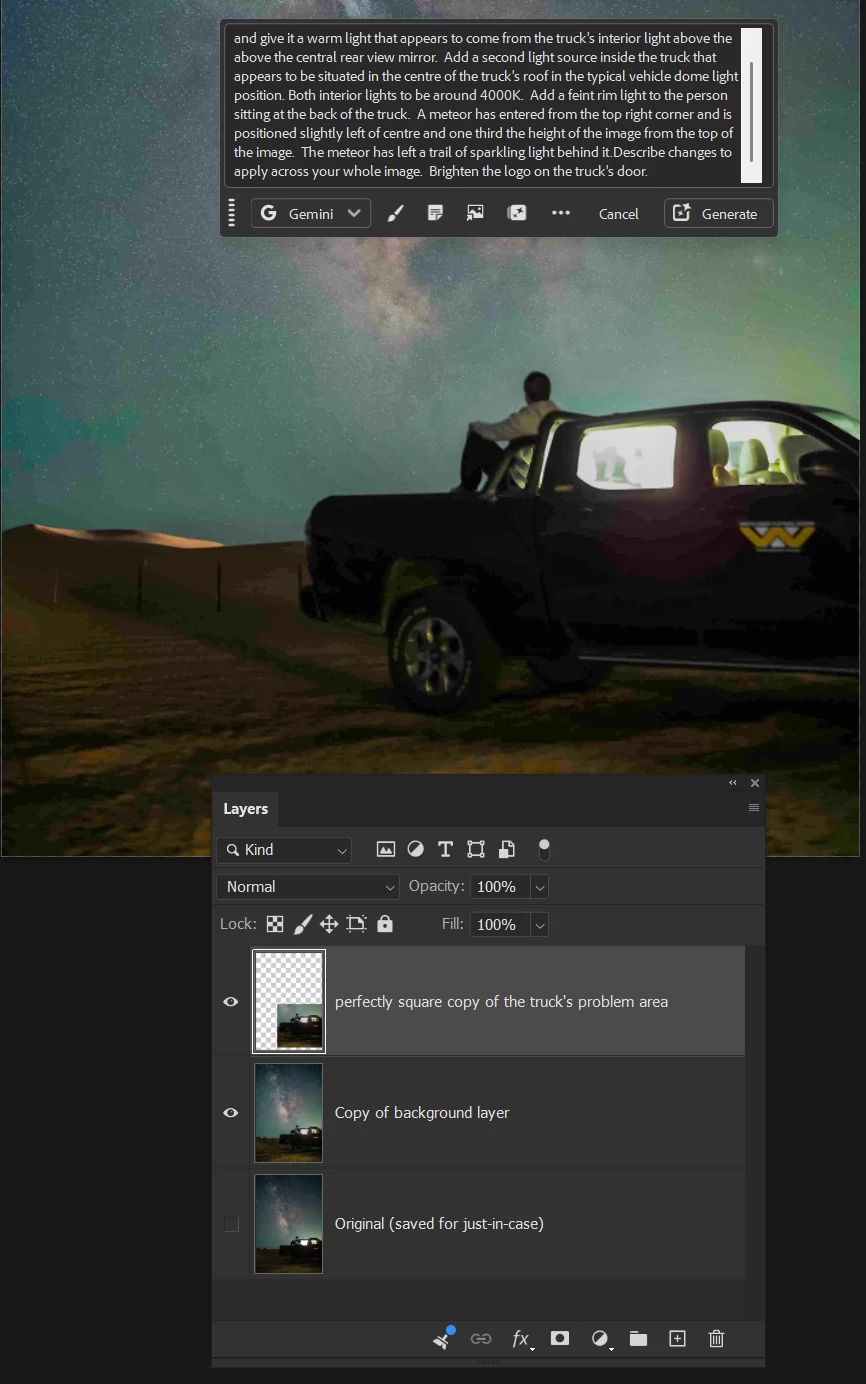Click the delete layer trash icon
The height and width of the screenshot is (1384, 866).
[716, 1338]
